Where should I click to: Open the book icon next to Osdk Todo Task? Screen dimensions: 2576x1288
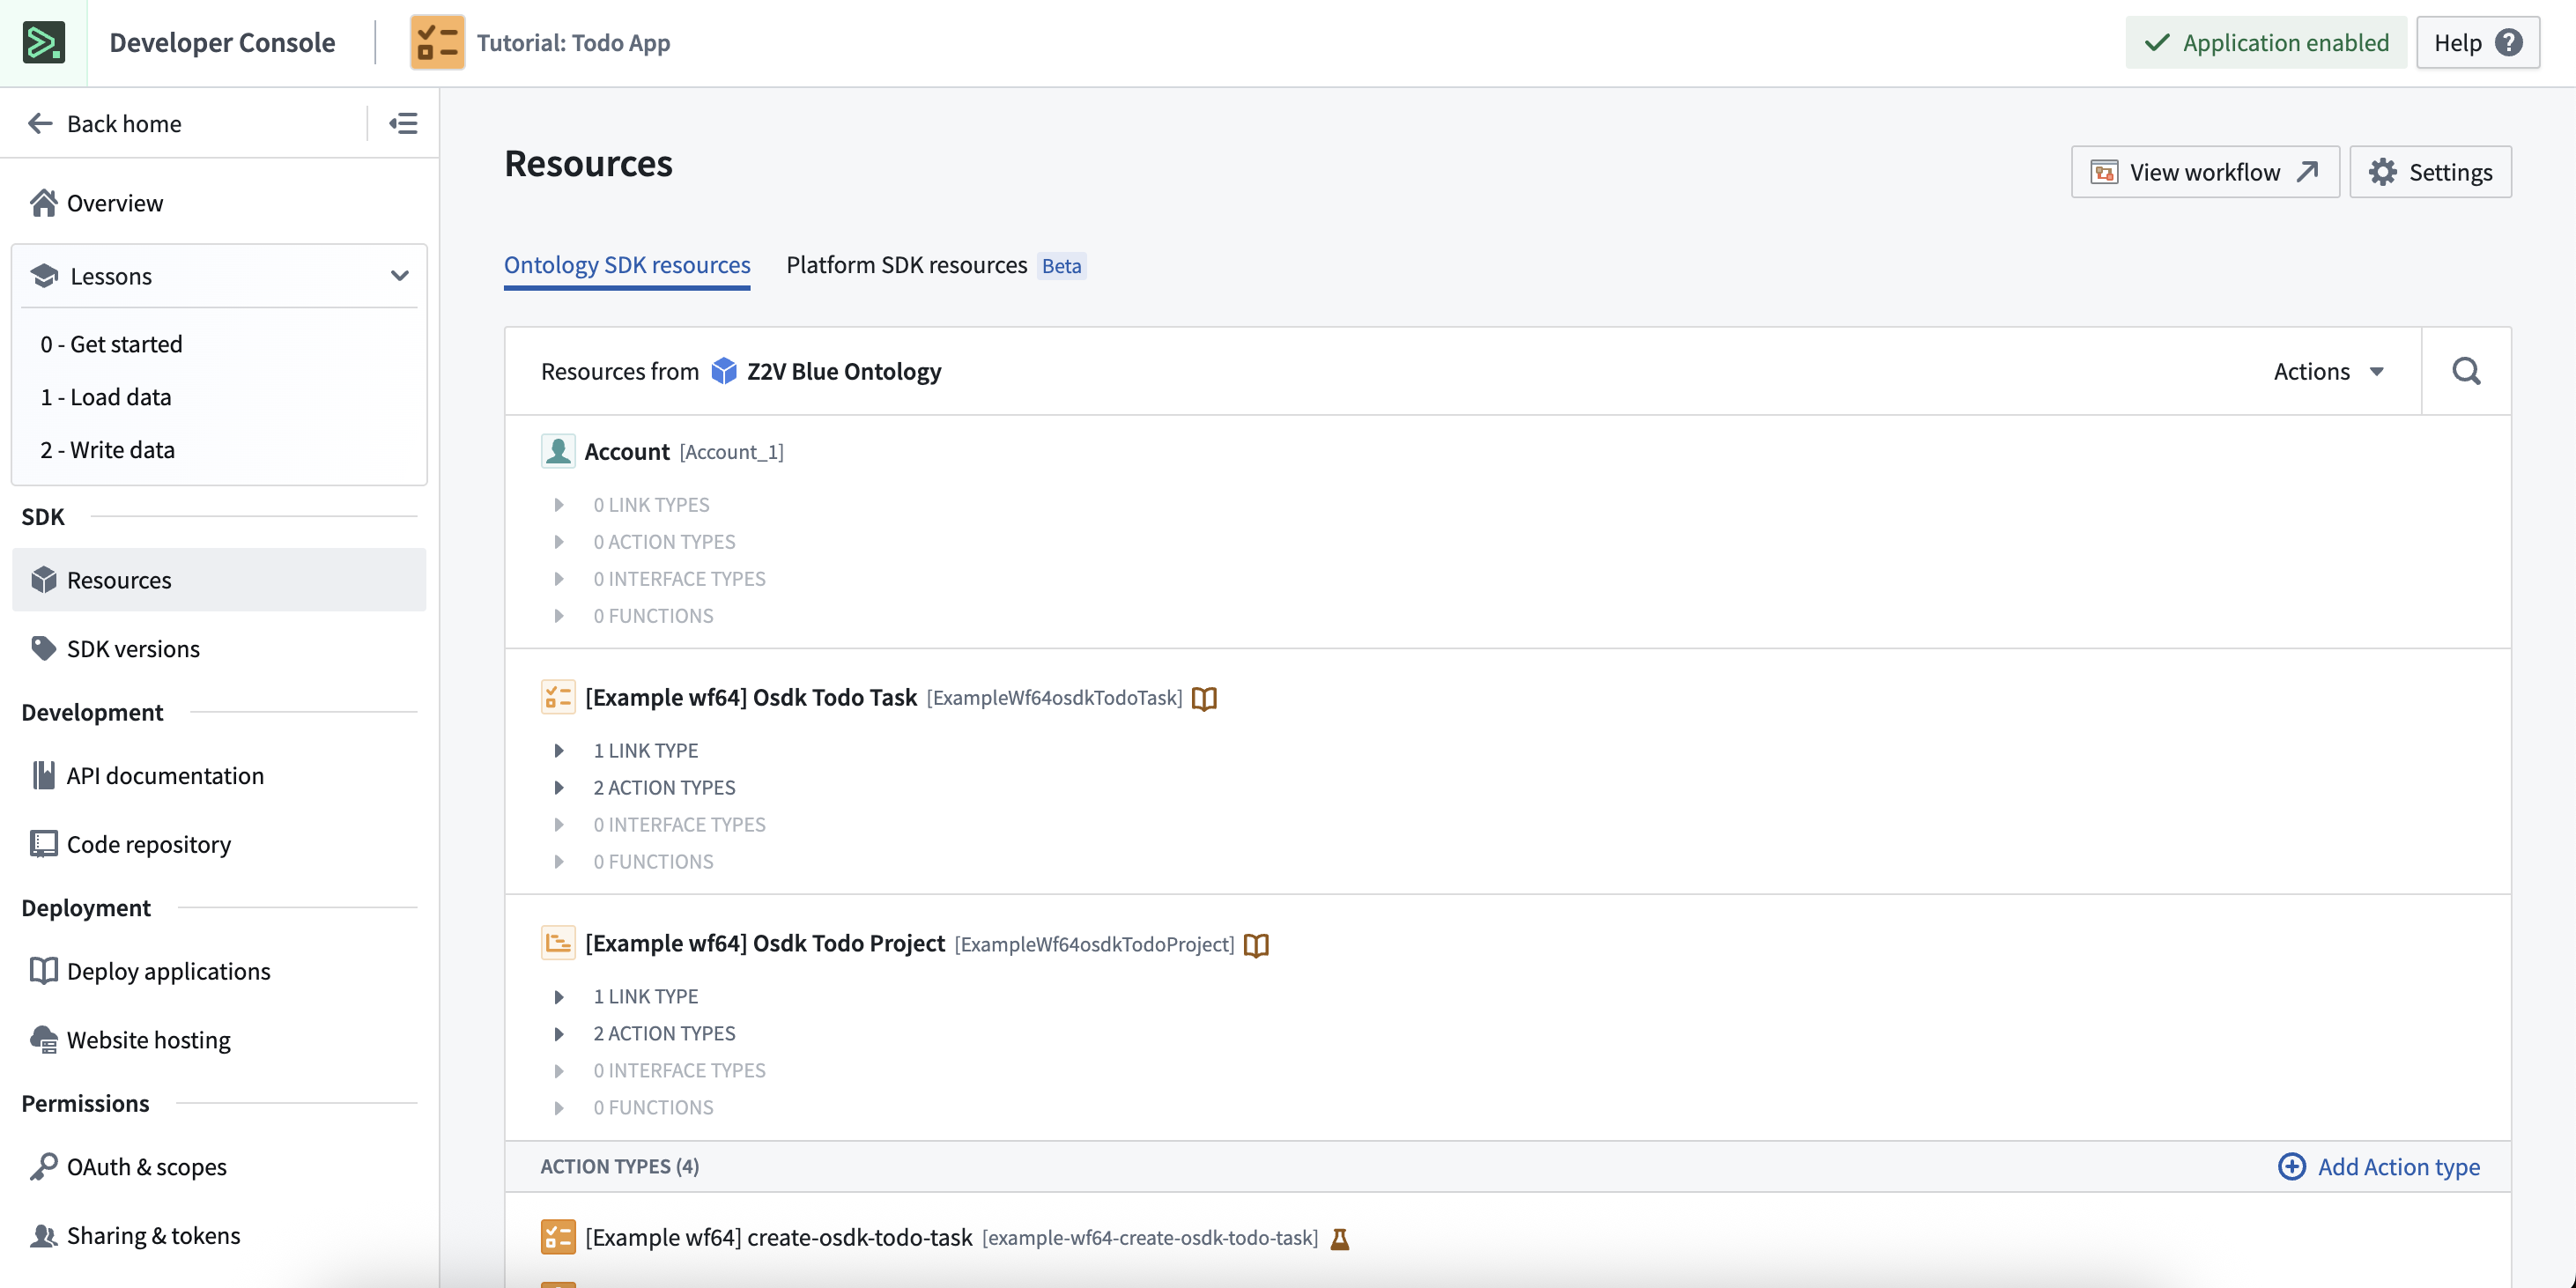(1204, 698)
